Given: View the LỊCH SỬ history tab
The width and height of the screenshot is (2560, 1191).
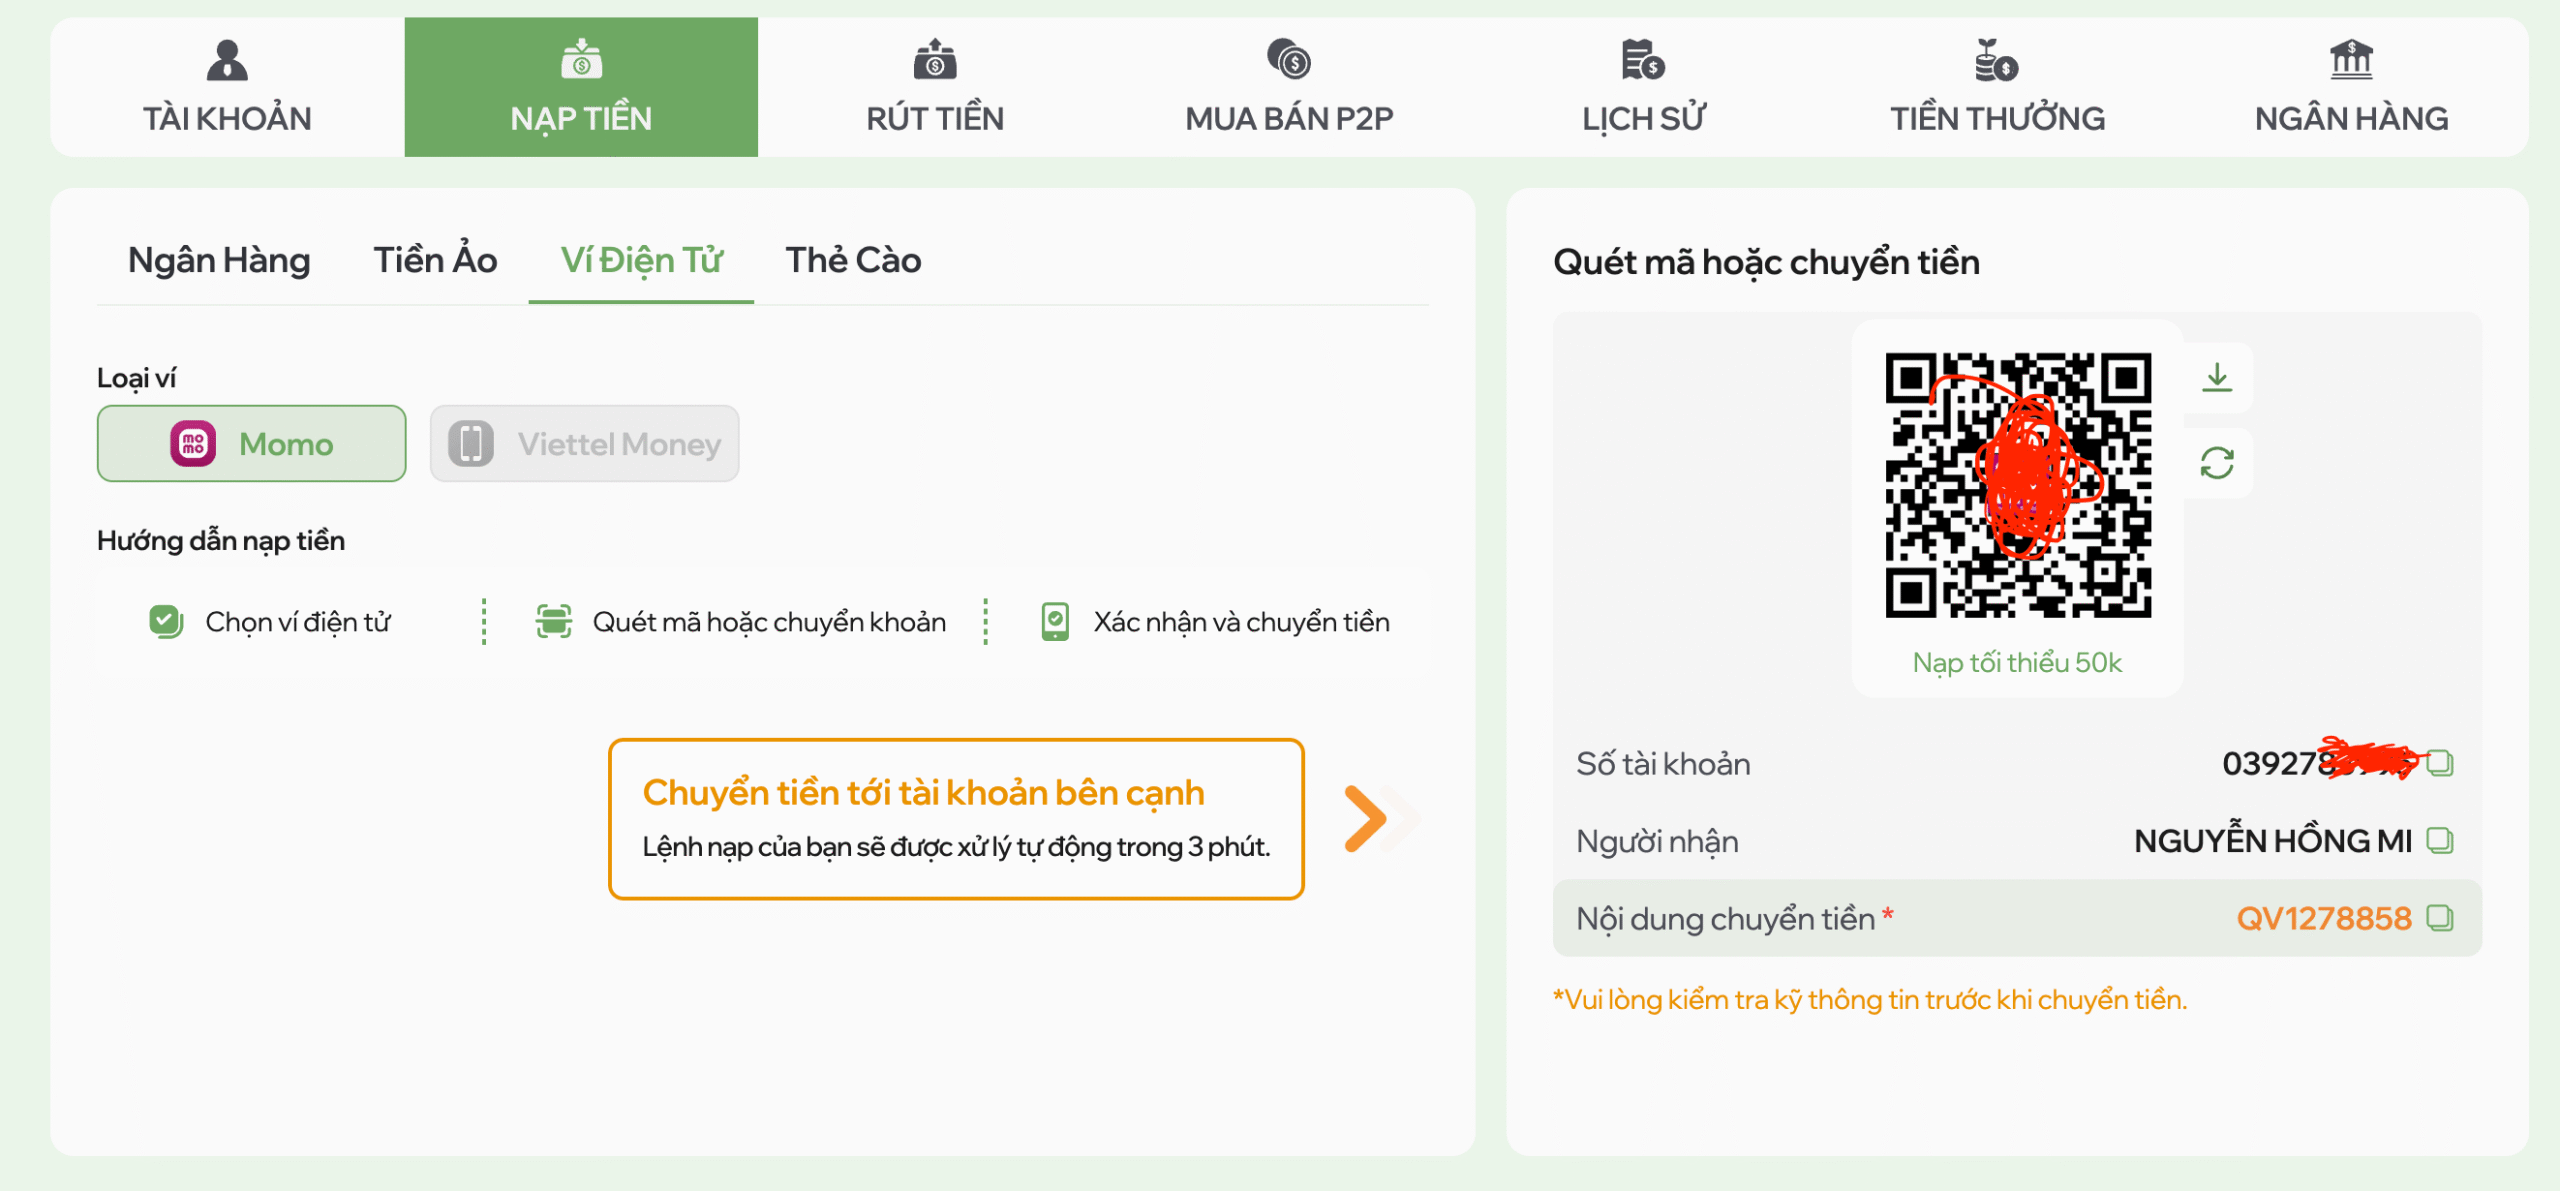Looking at the screenshot, I should pos(1643,87).
